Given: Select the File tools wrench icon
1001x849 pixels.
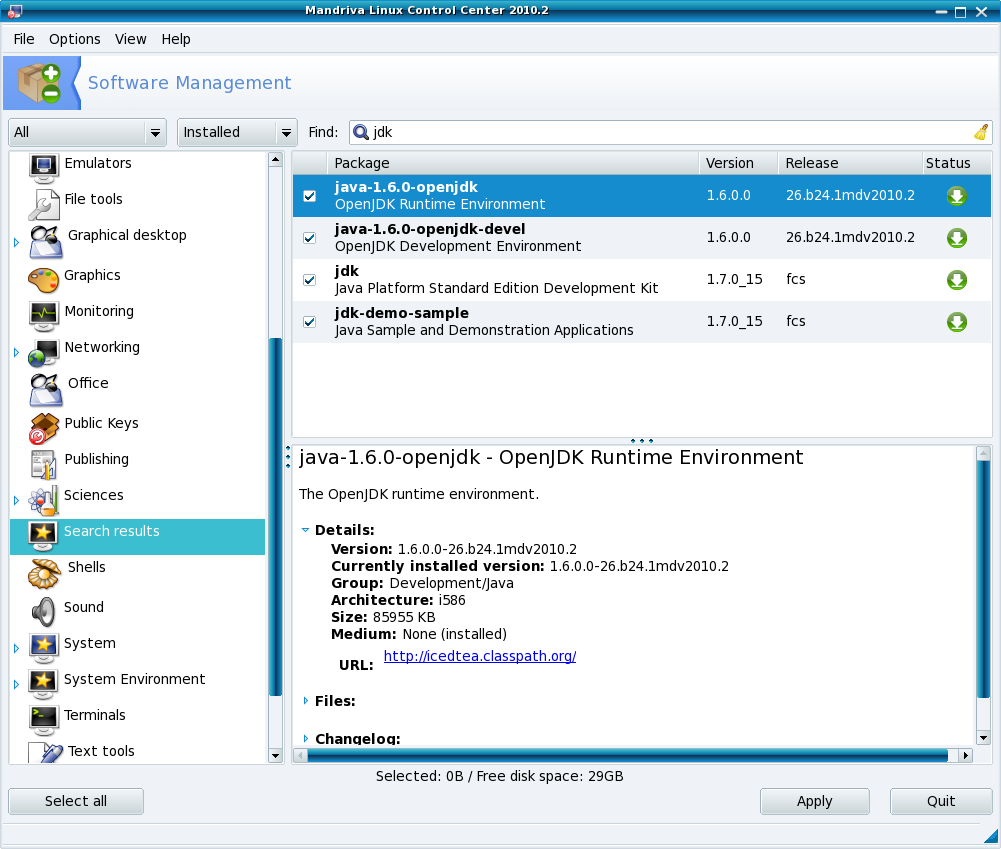Looking at the screenshot, I should (x=44, y=203).
